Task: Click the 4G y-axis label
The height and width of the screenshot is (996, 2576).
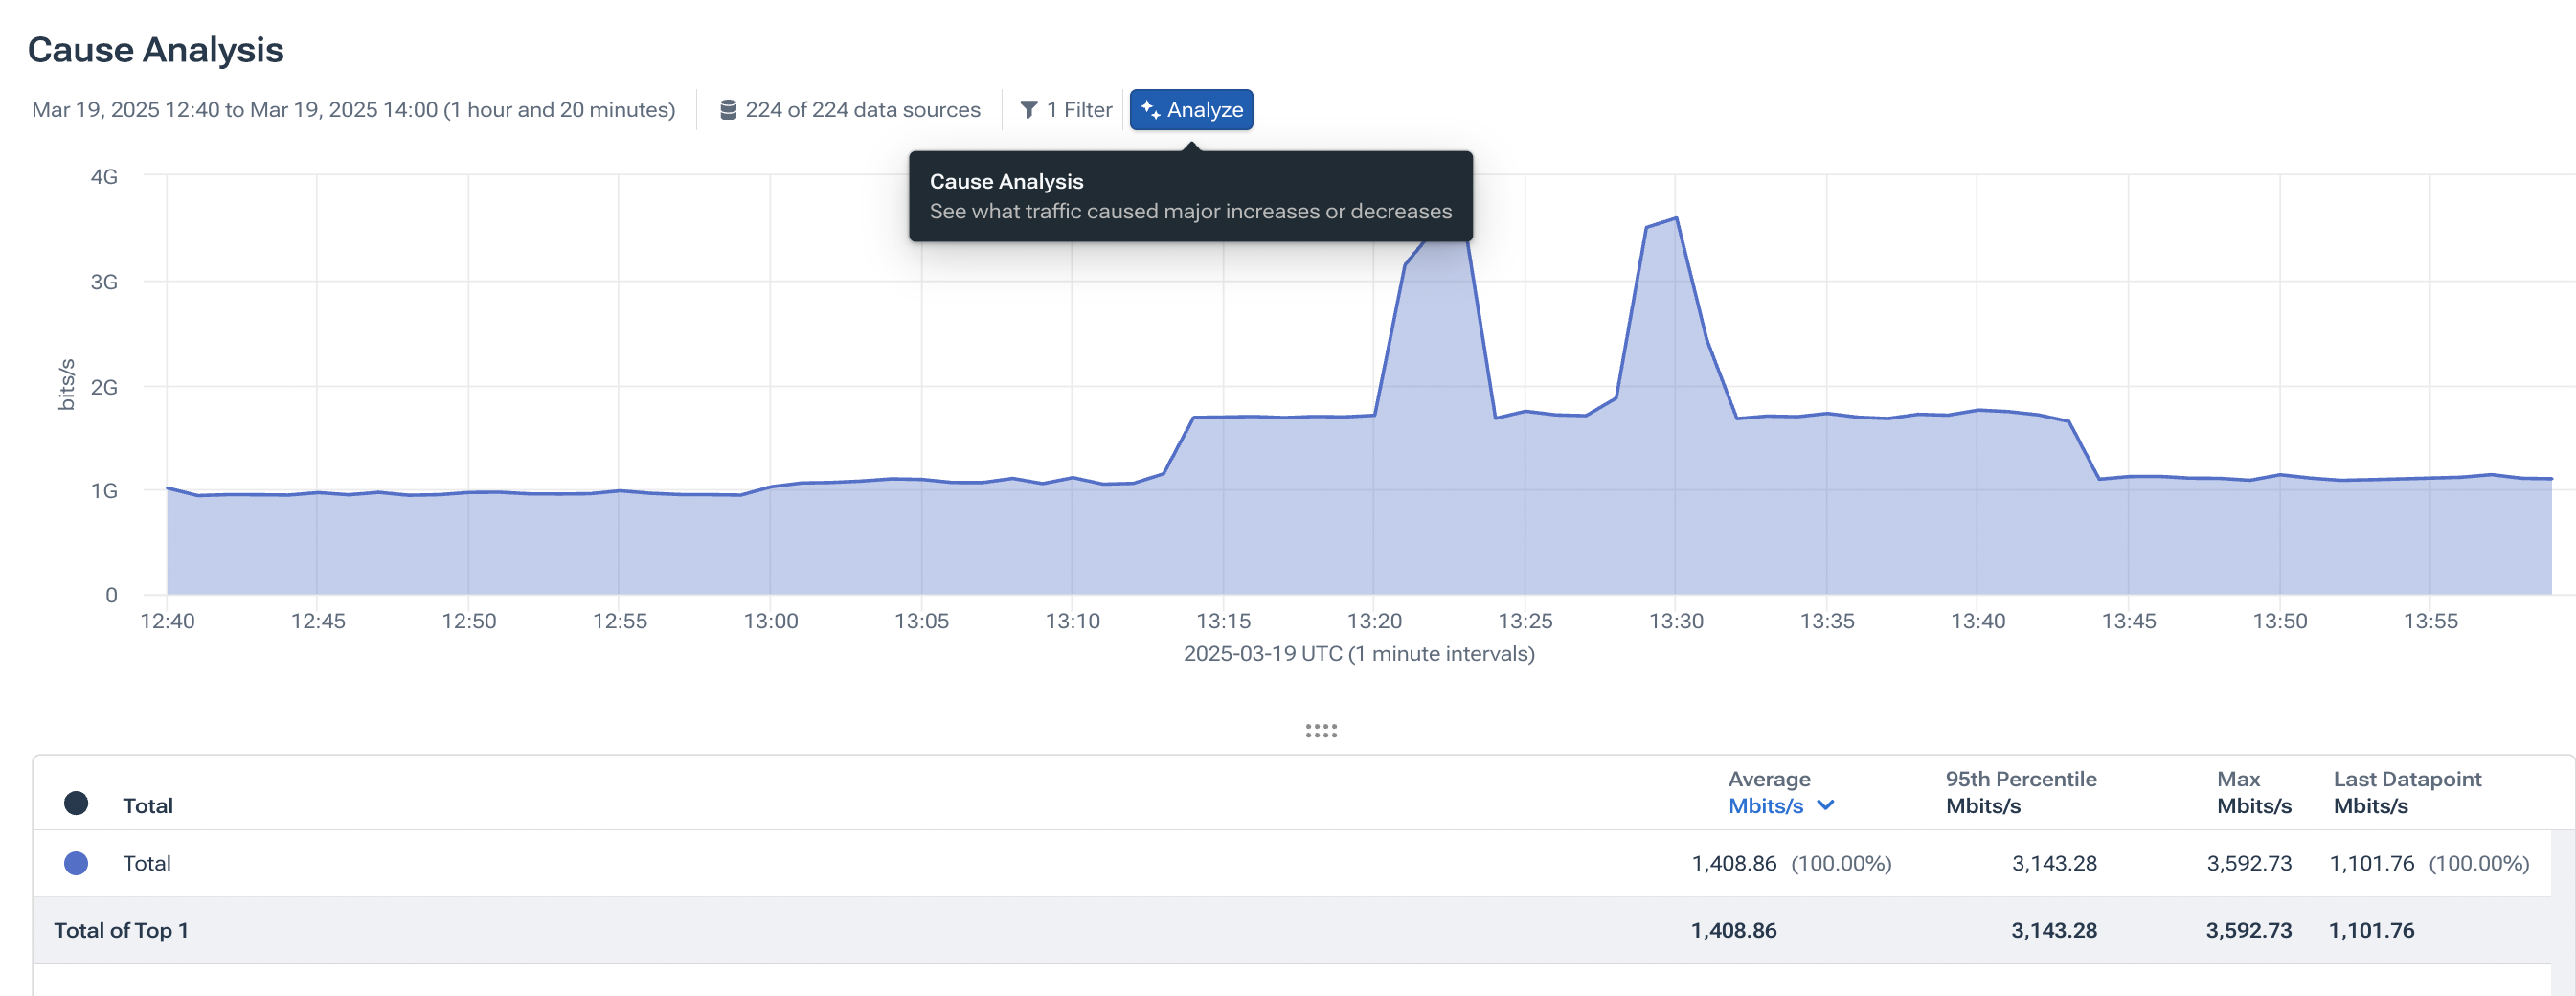Action: 104,177
